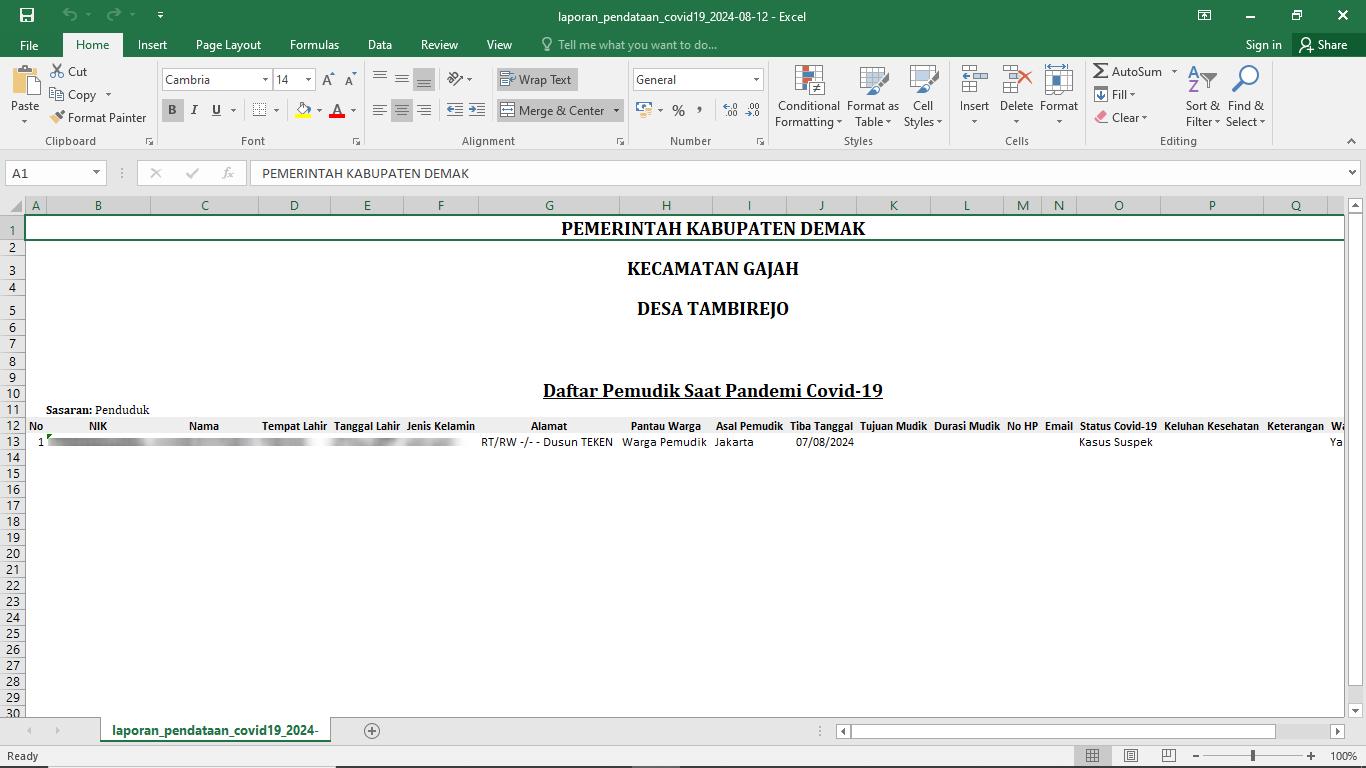The image size is (1366, 768).
Task: Click the Comma Style icon
Action: [x=700, y=110]
